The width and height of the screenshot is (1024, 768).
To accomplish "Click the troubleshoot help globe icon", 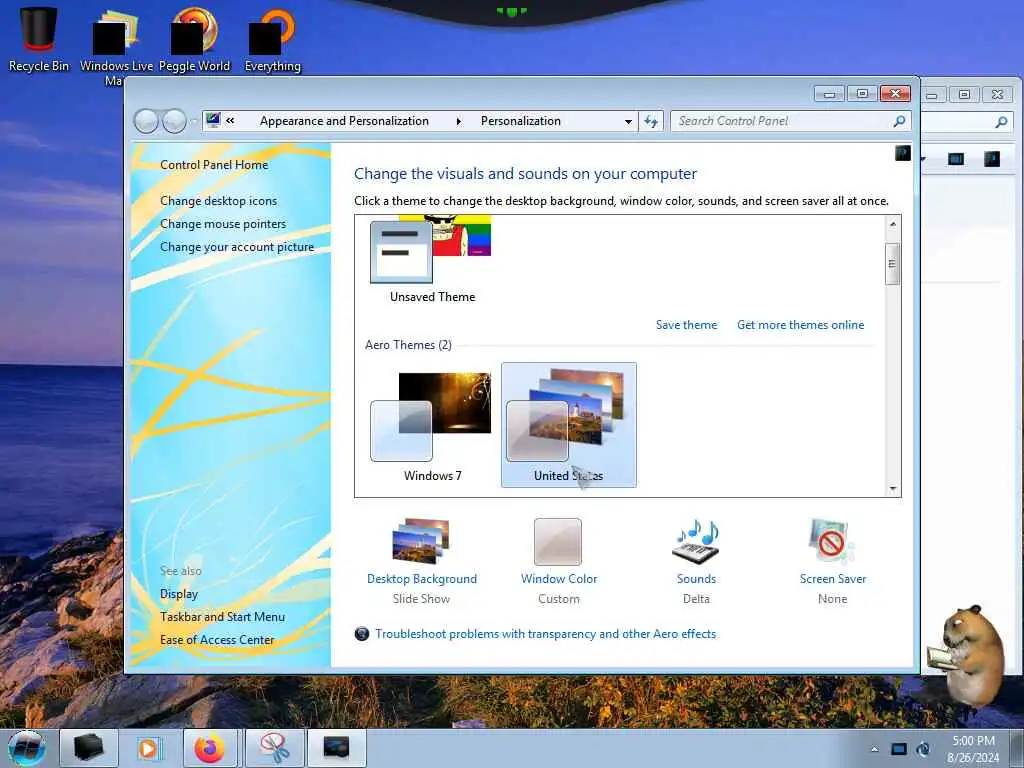I will point(362,633).
